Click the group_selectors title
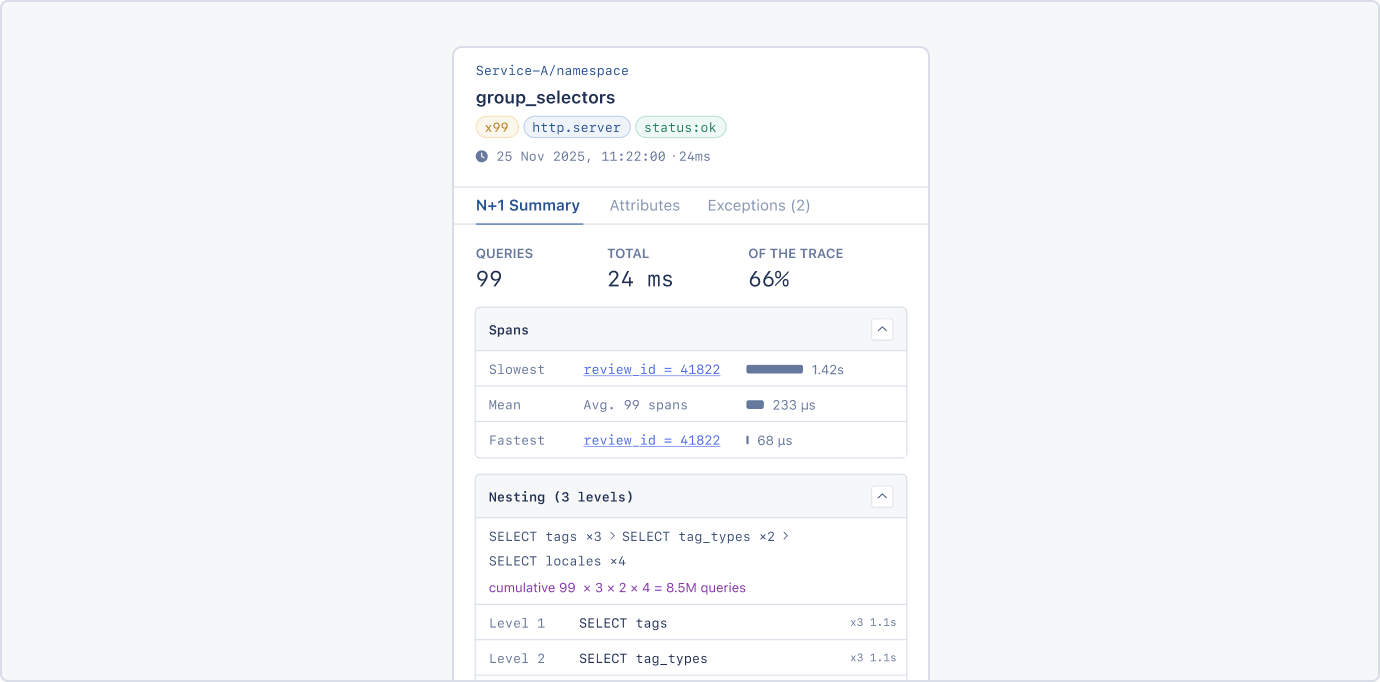 coord(546,98)
